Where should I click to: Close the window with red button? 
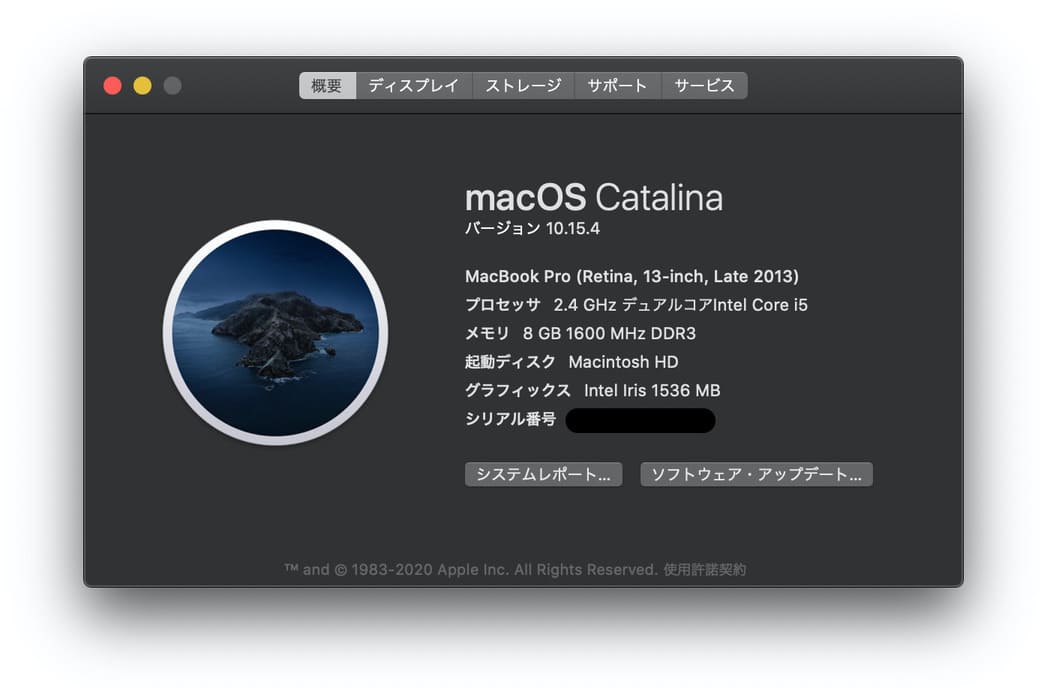coord(112,85)
